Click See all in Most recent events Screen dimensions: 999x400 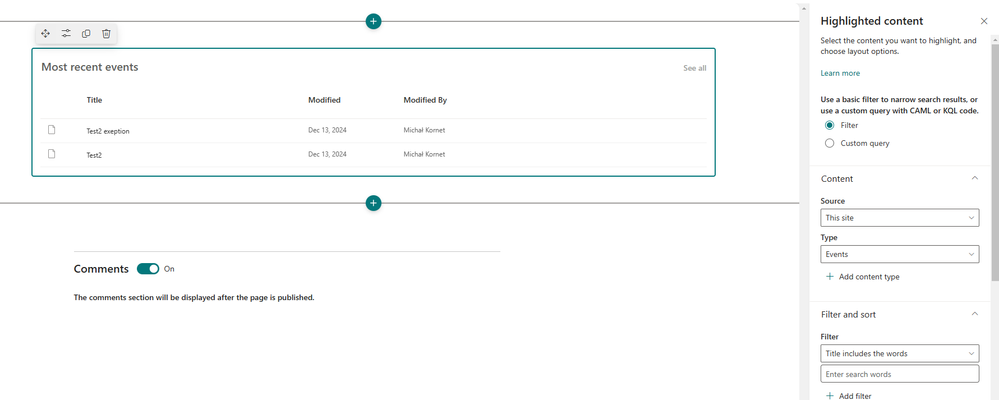(694, 68)
